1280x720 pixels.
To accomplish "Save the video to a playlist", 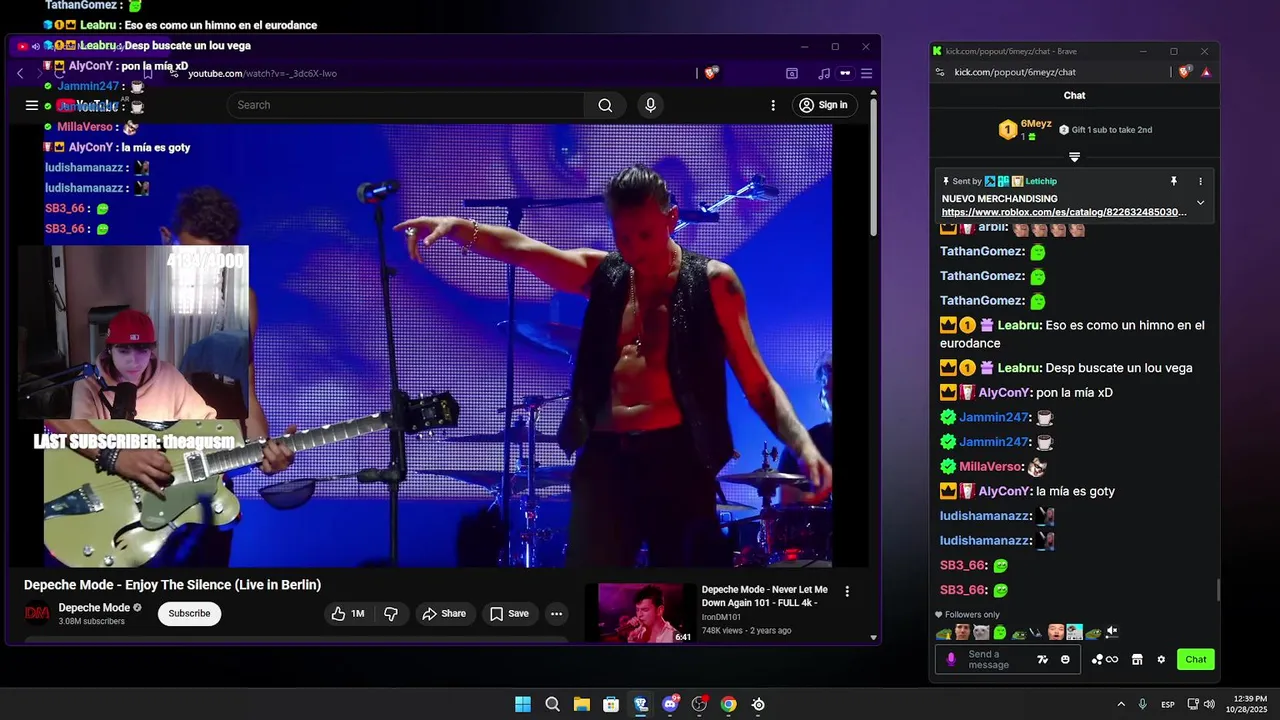I will [x=508, y=613].
